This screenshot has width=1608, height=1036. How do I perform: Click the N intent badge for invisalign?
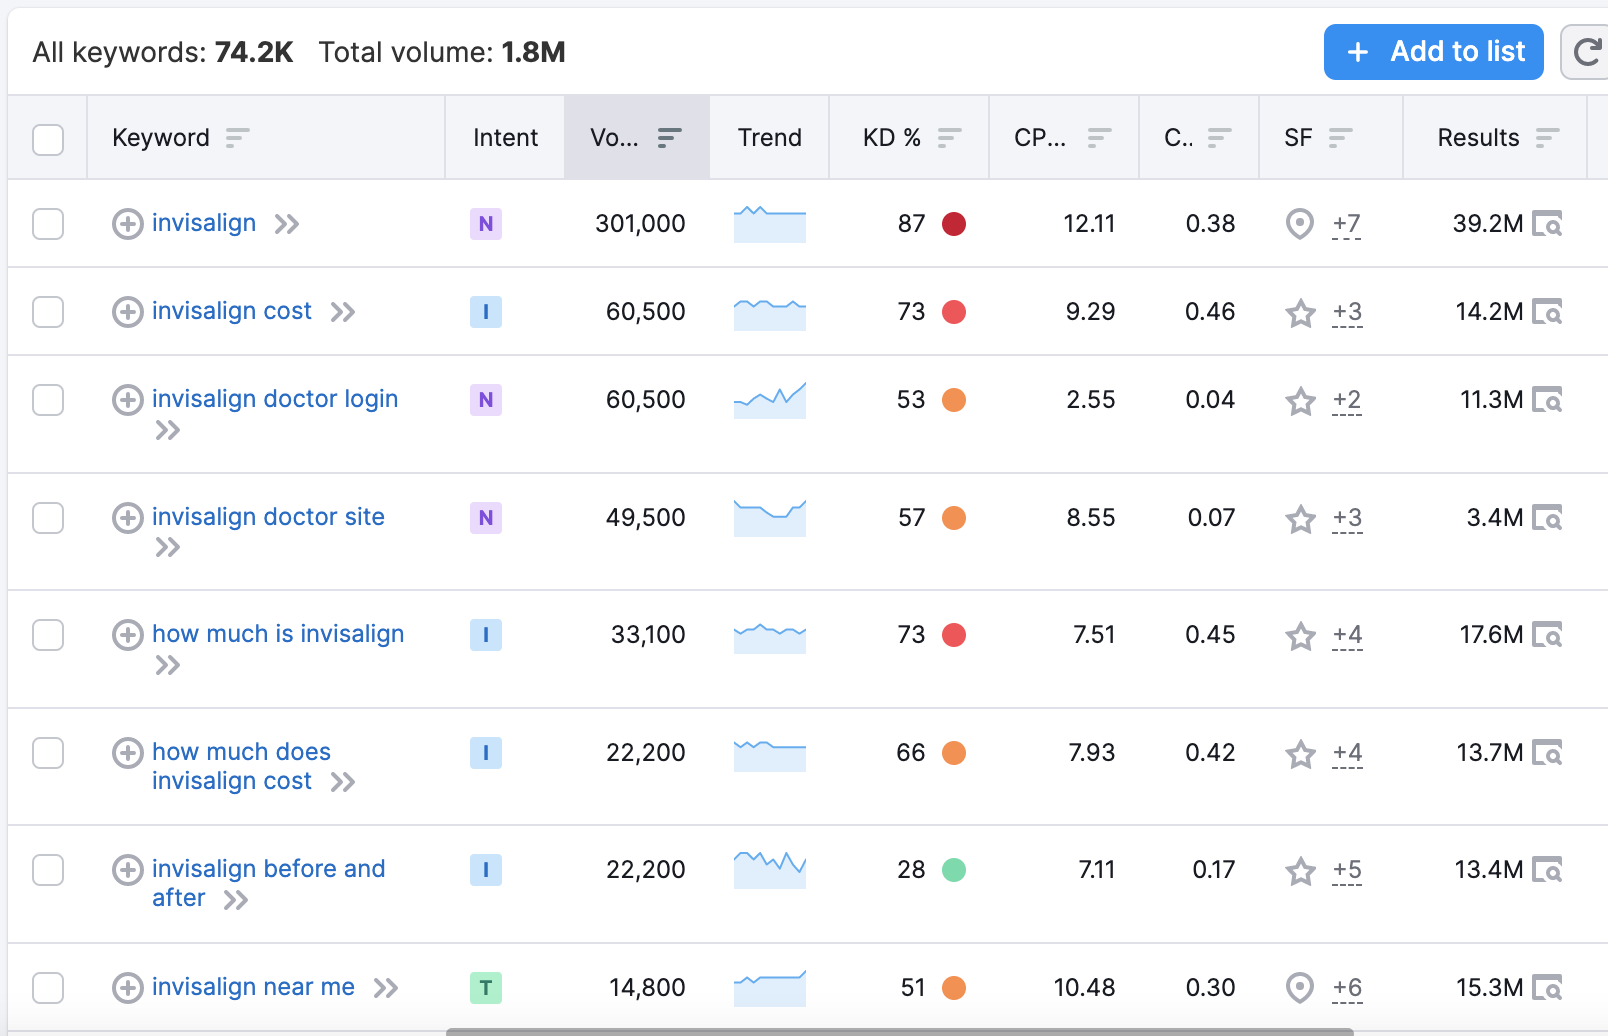pos(486,224)
